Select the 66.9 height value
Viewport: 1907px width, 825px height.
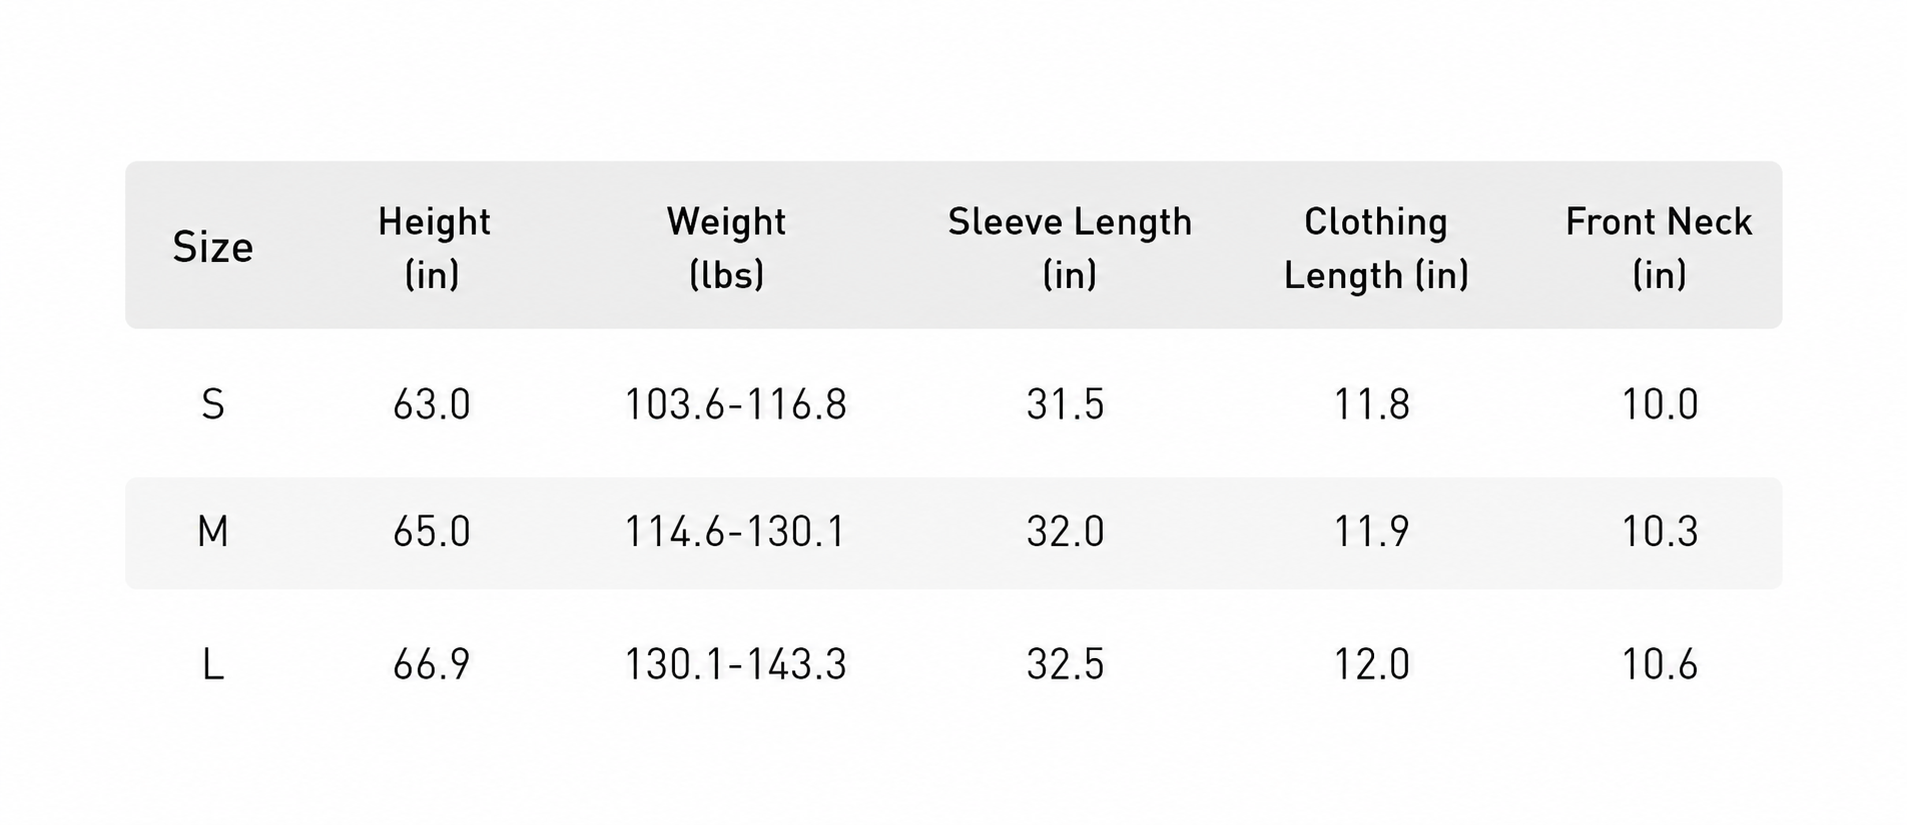point(431,664)
